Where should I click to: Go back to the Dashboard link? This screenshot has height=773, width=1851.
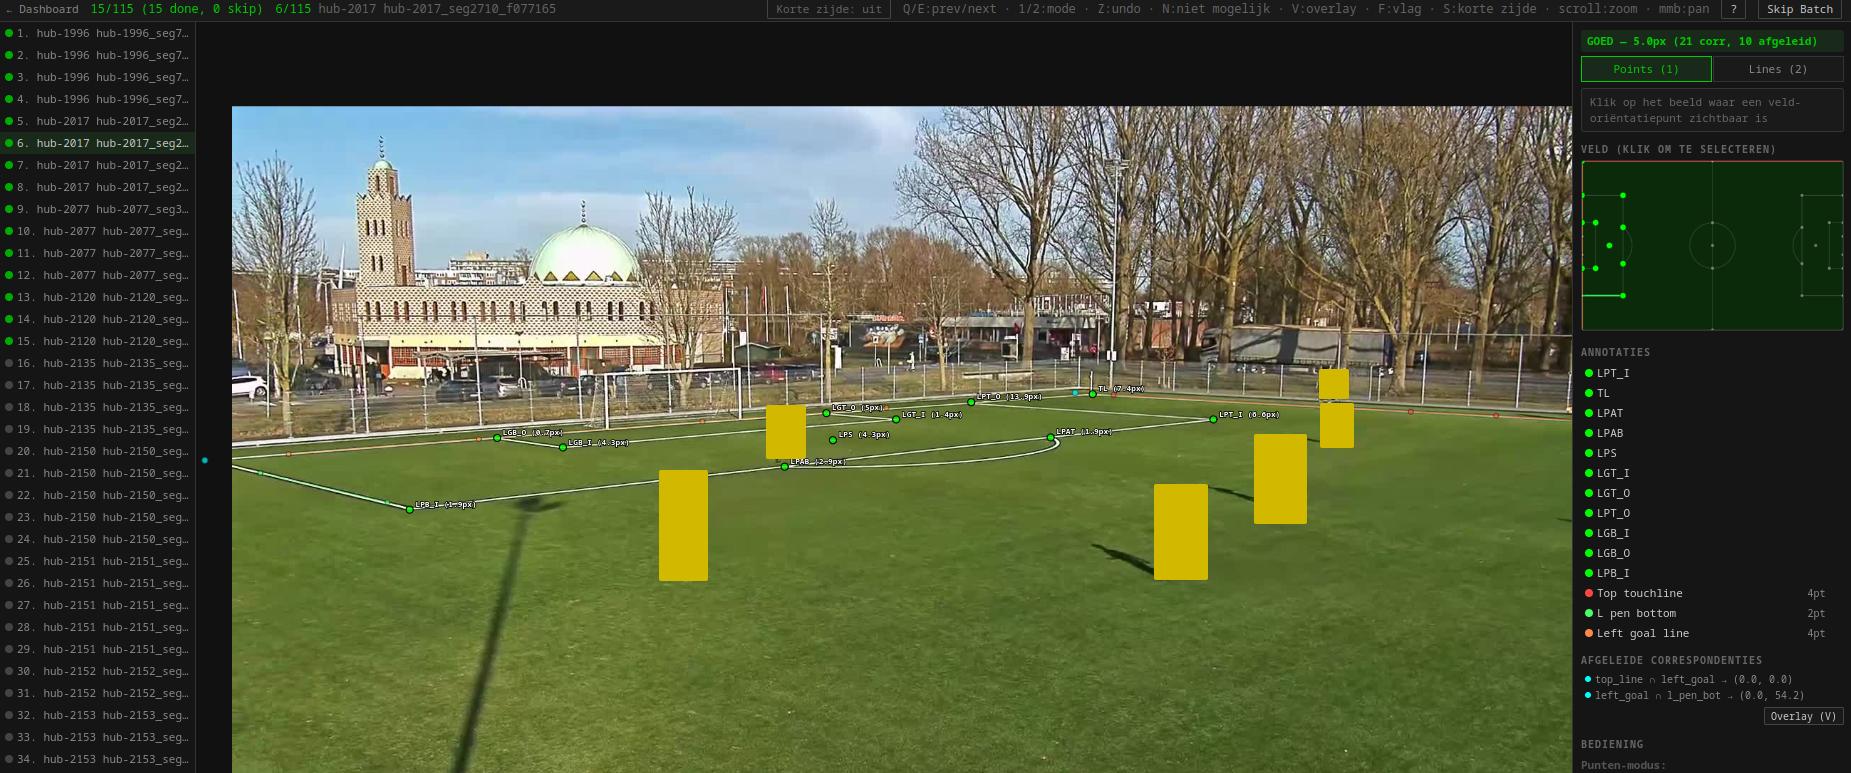pyautogui.click(x=42, y=9)
